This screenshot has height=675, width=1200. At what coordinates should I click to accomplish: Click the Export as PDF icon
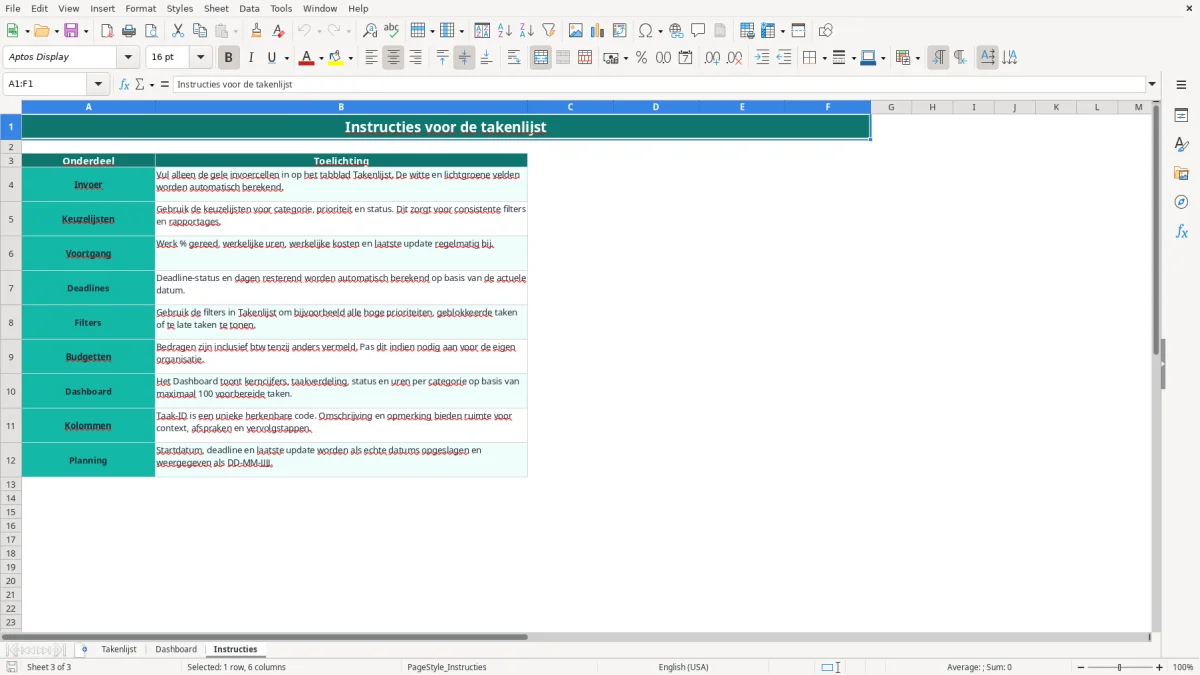[107, 30]
